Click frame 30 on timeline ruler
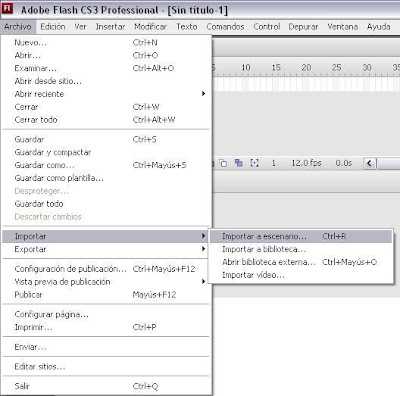The image size is (400, 396). [x=367, y=67]
